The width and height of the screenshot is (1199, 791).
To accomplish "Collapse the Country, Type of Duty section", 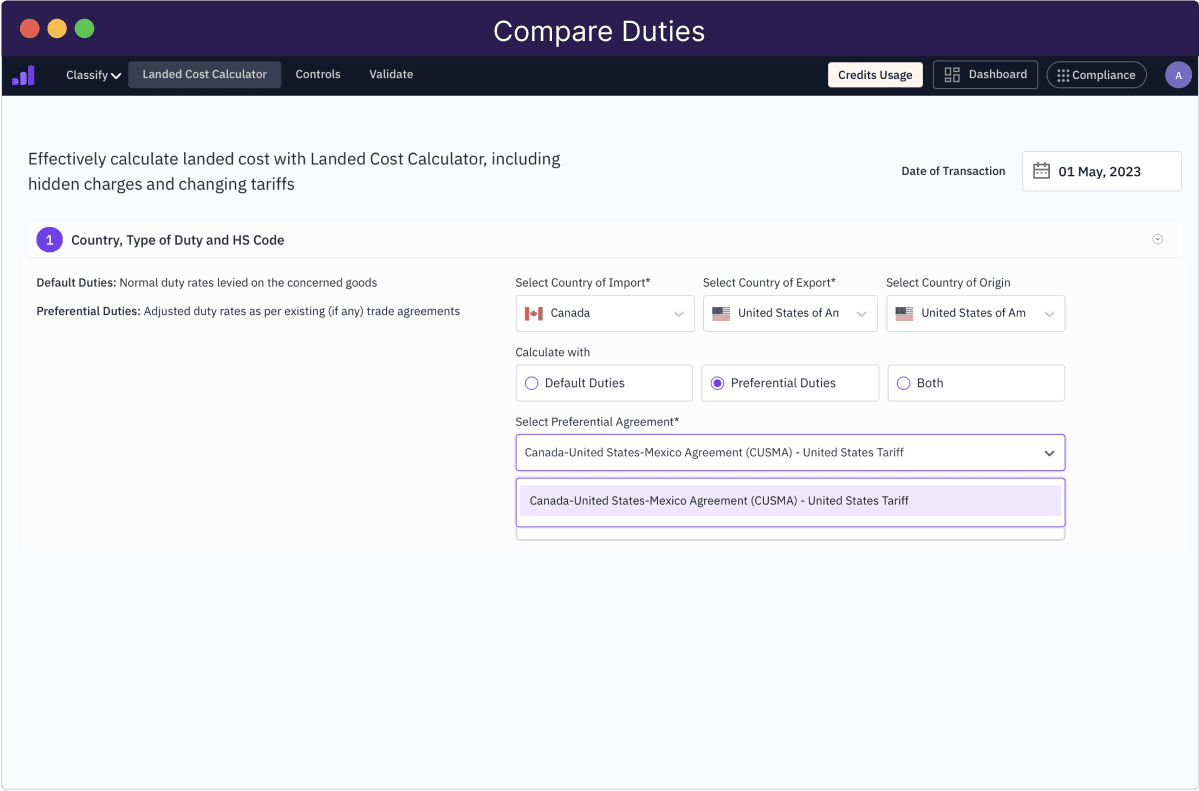I will click(x=1157, y=239).
